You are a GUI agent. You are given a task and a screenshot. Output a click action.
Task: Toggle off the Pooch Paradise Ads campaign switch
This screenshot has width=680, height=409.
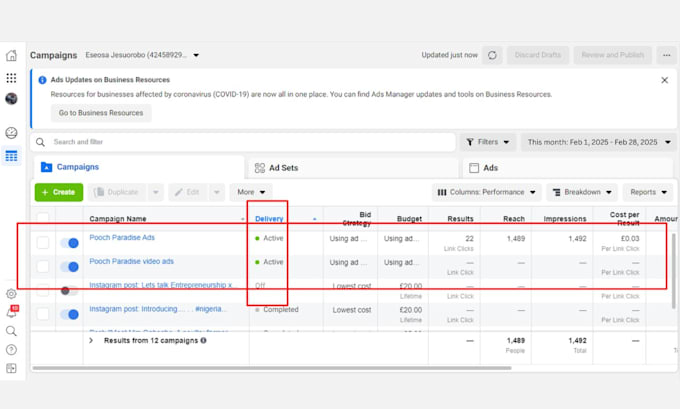[69, 243]
